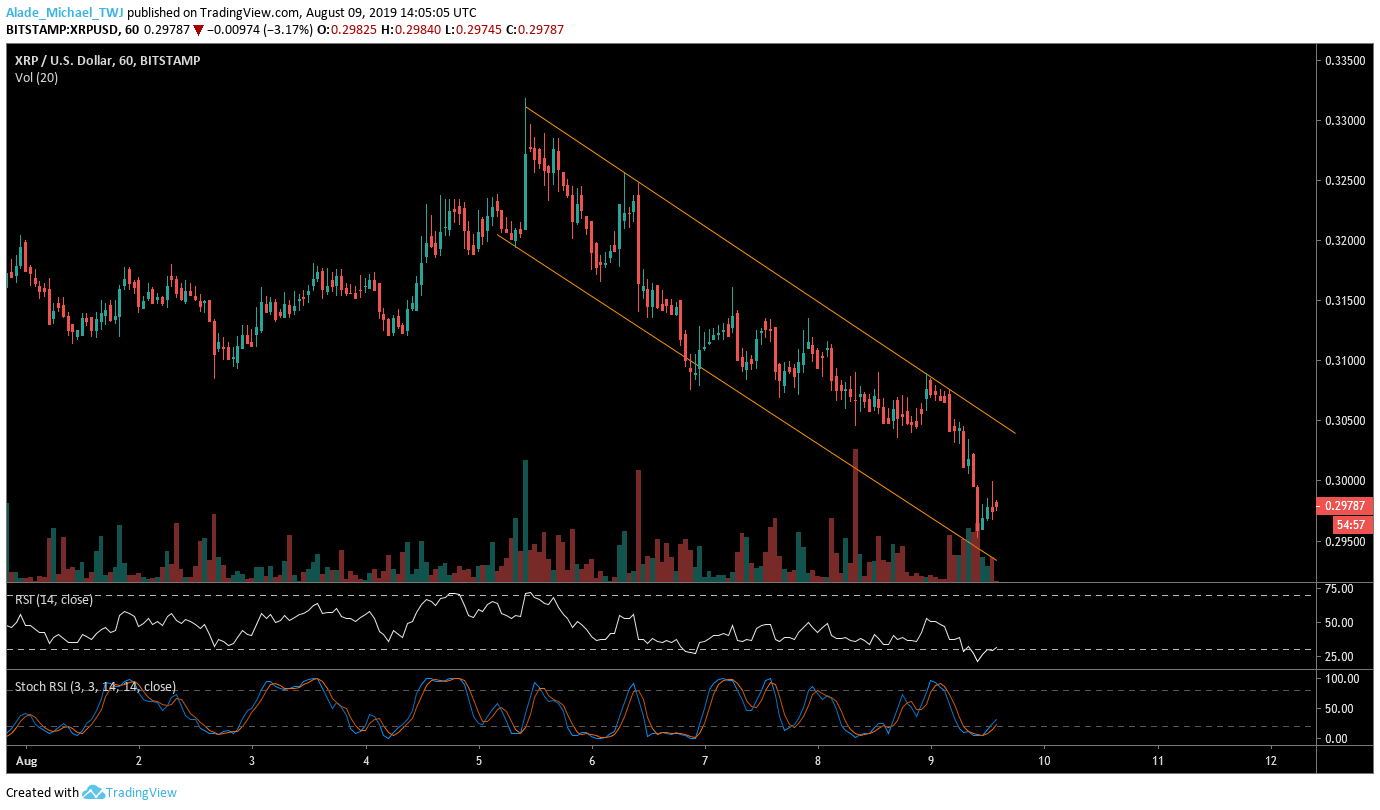Click the day 6 time axis label
This screenshot has width=1380, height=810.
[x=592, y=760]
